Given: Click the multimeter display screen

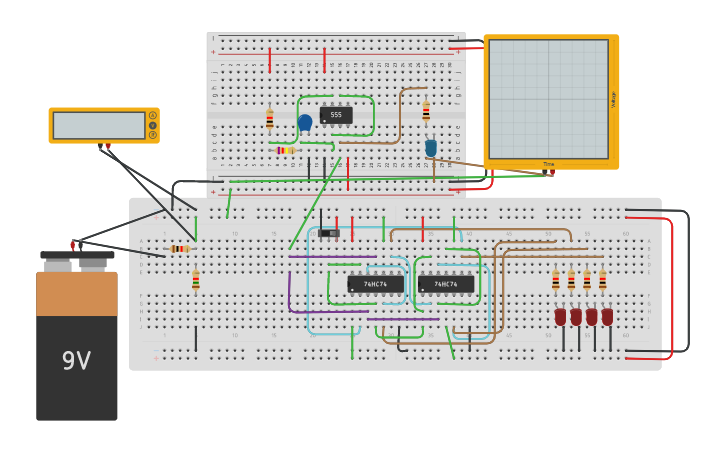Looking at the screenshot, I should tap(99, 125).
